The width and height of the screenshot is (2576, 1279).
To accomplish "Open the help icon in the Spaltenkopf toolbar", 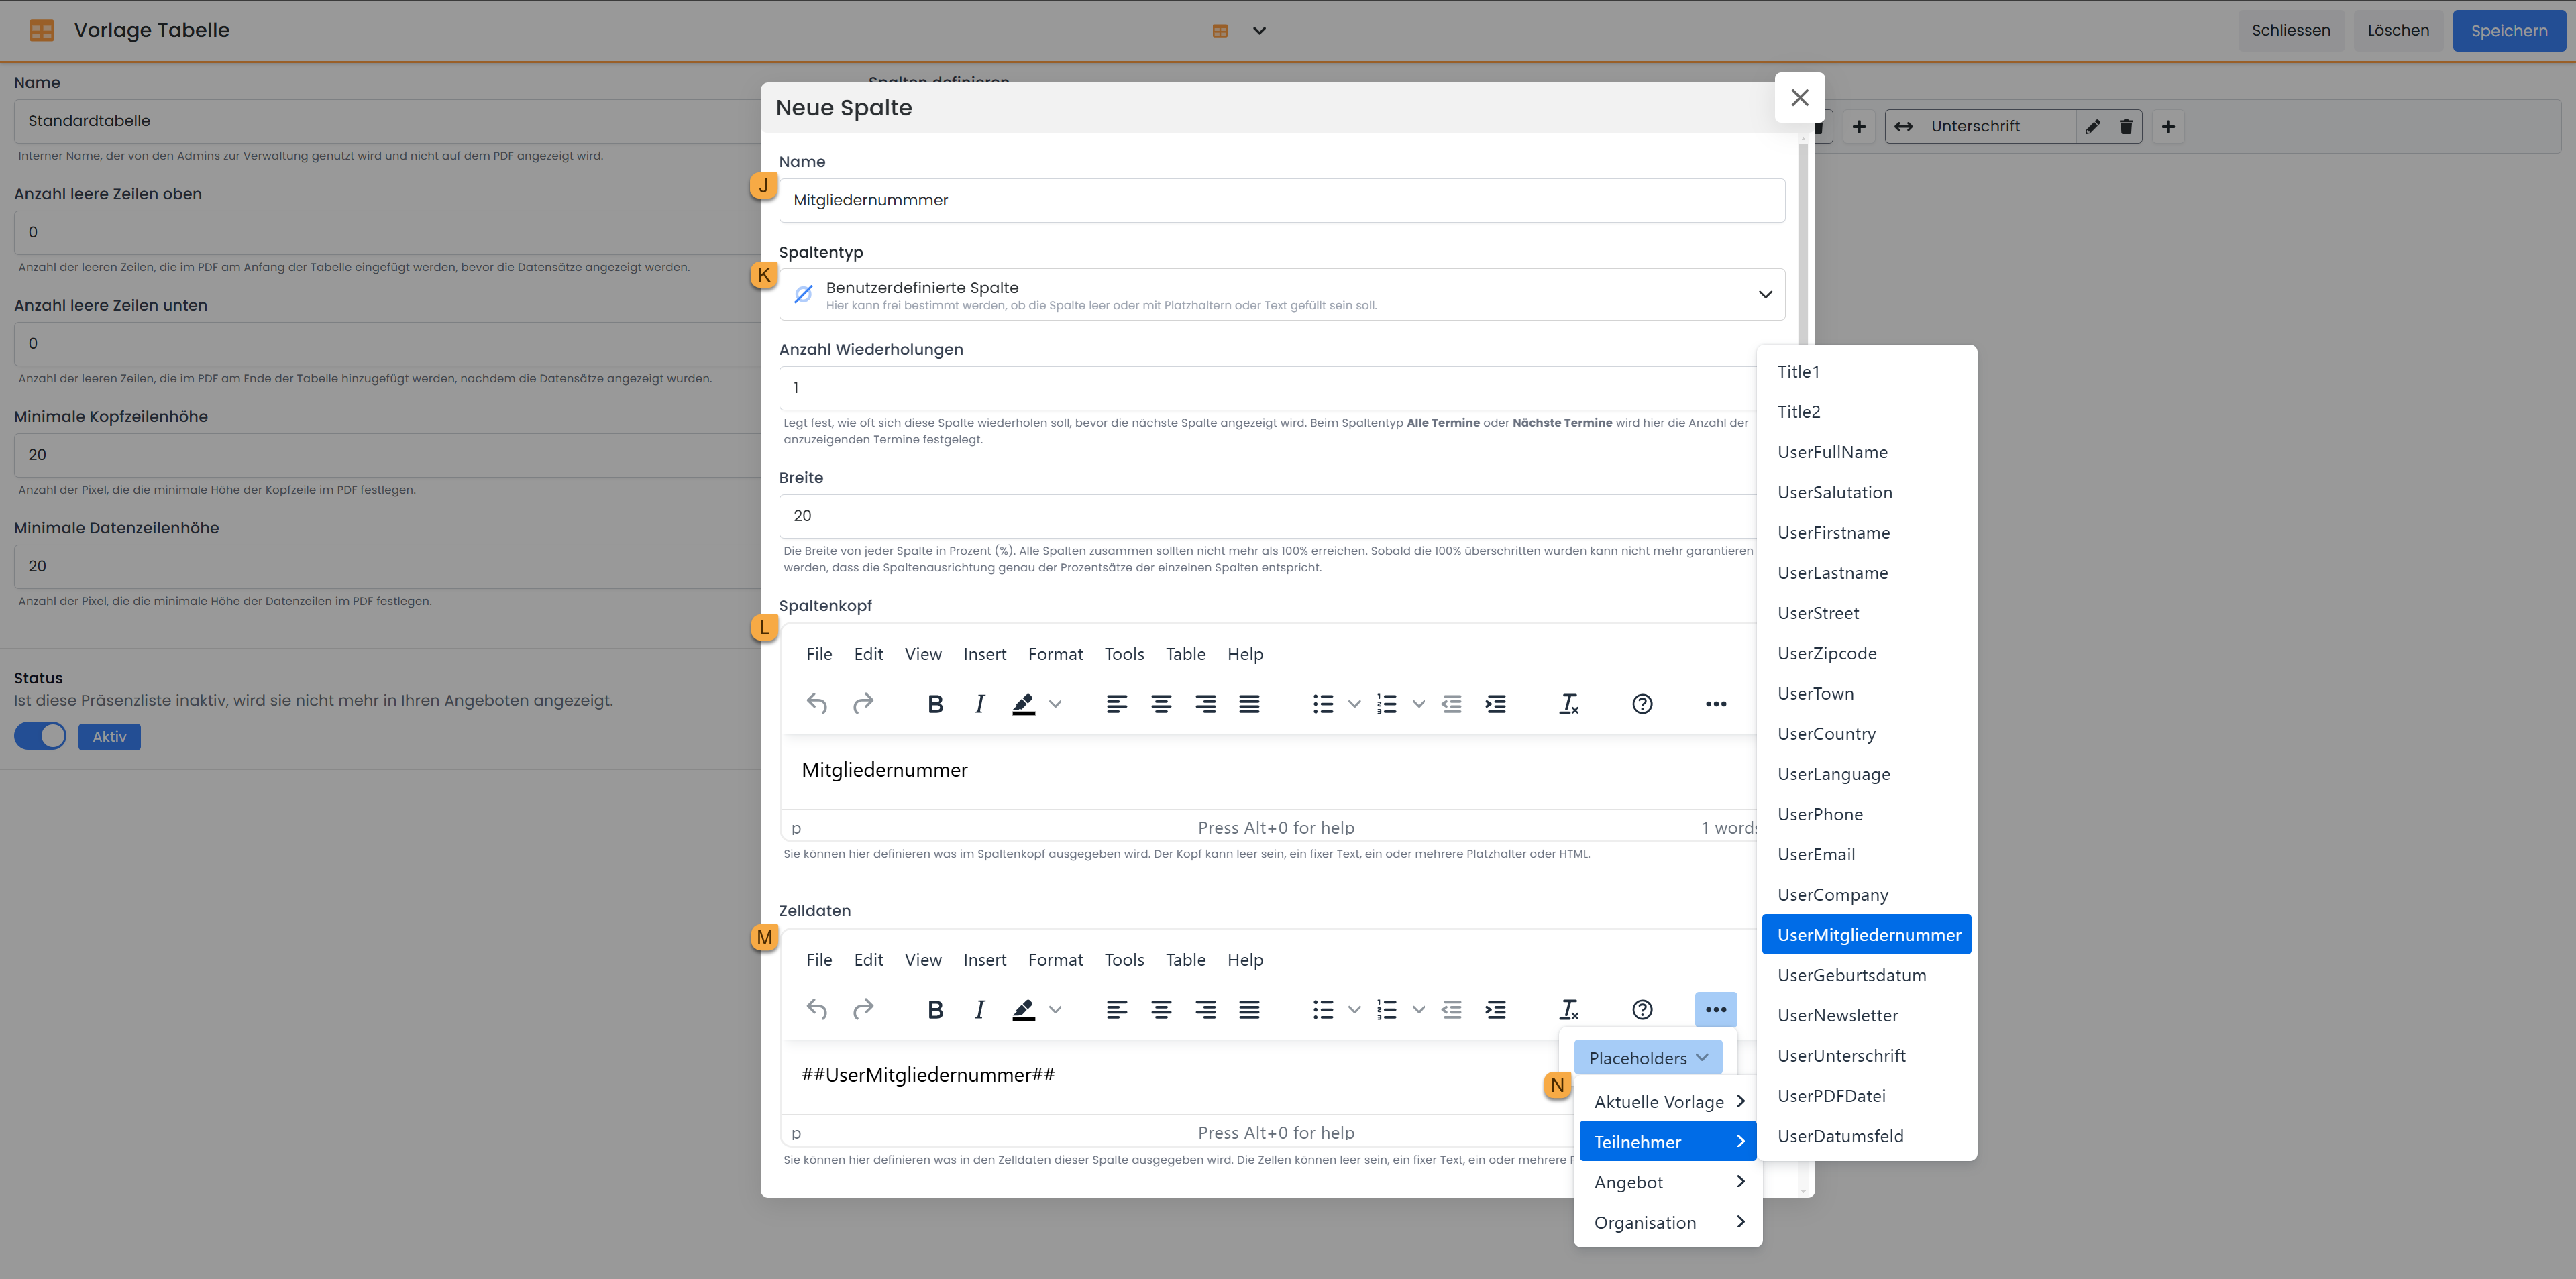I will coord(1642,704).
